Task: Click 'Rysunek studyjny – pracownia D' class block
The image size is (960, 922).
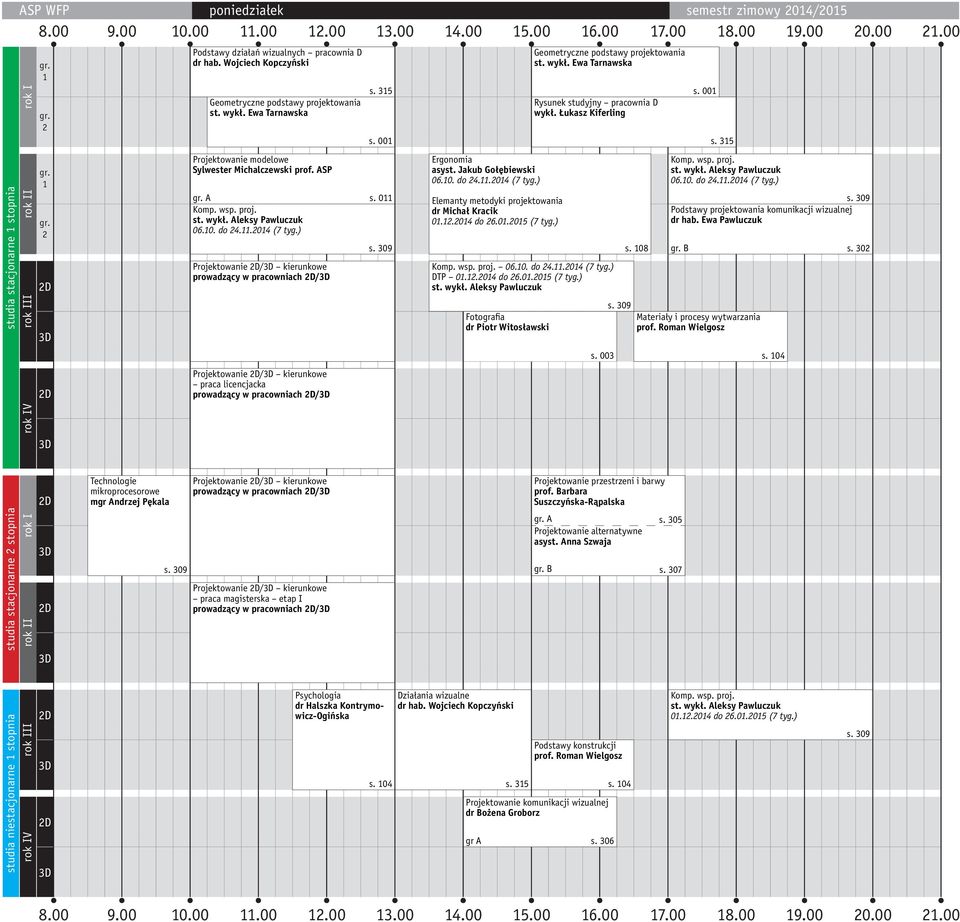Action: [633, 122]
